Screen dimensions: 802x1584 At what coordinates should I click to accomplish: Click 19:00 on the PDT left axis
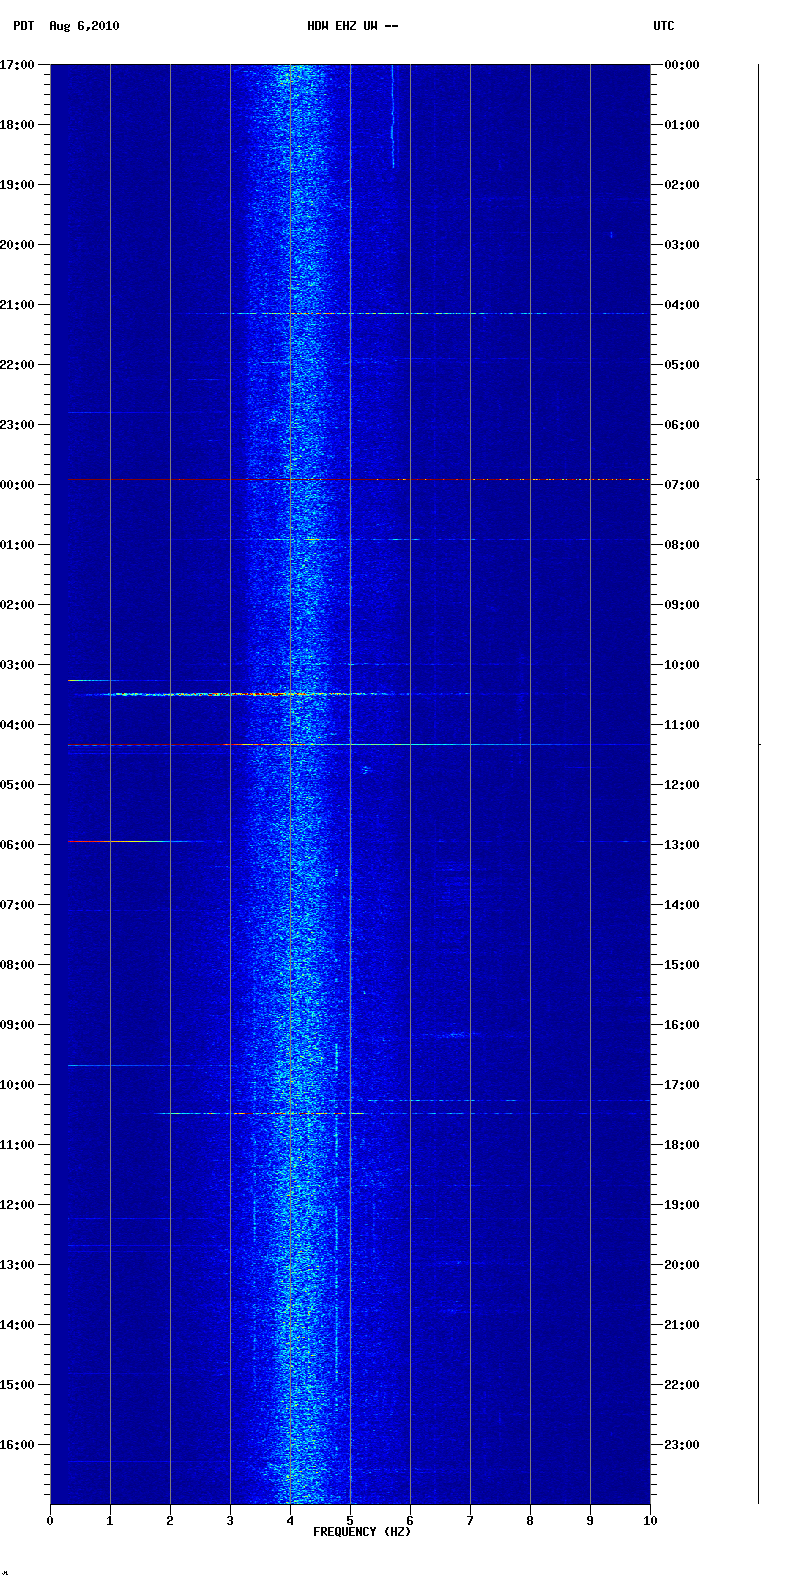point(19,185)
